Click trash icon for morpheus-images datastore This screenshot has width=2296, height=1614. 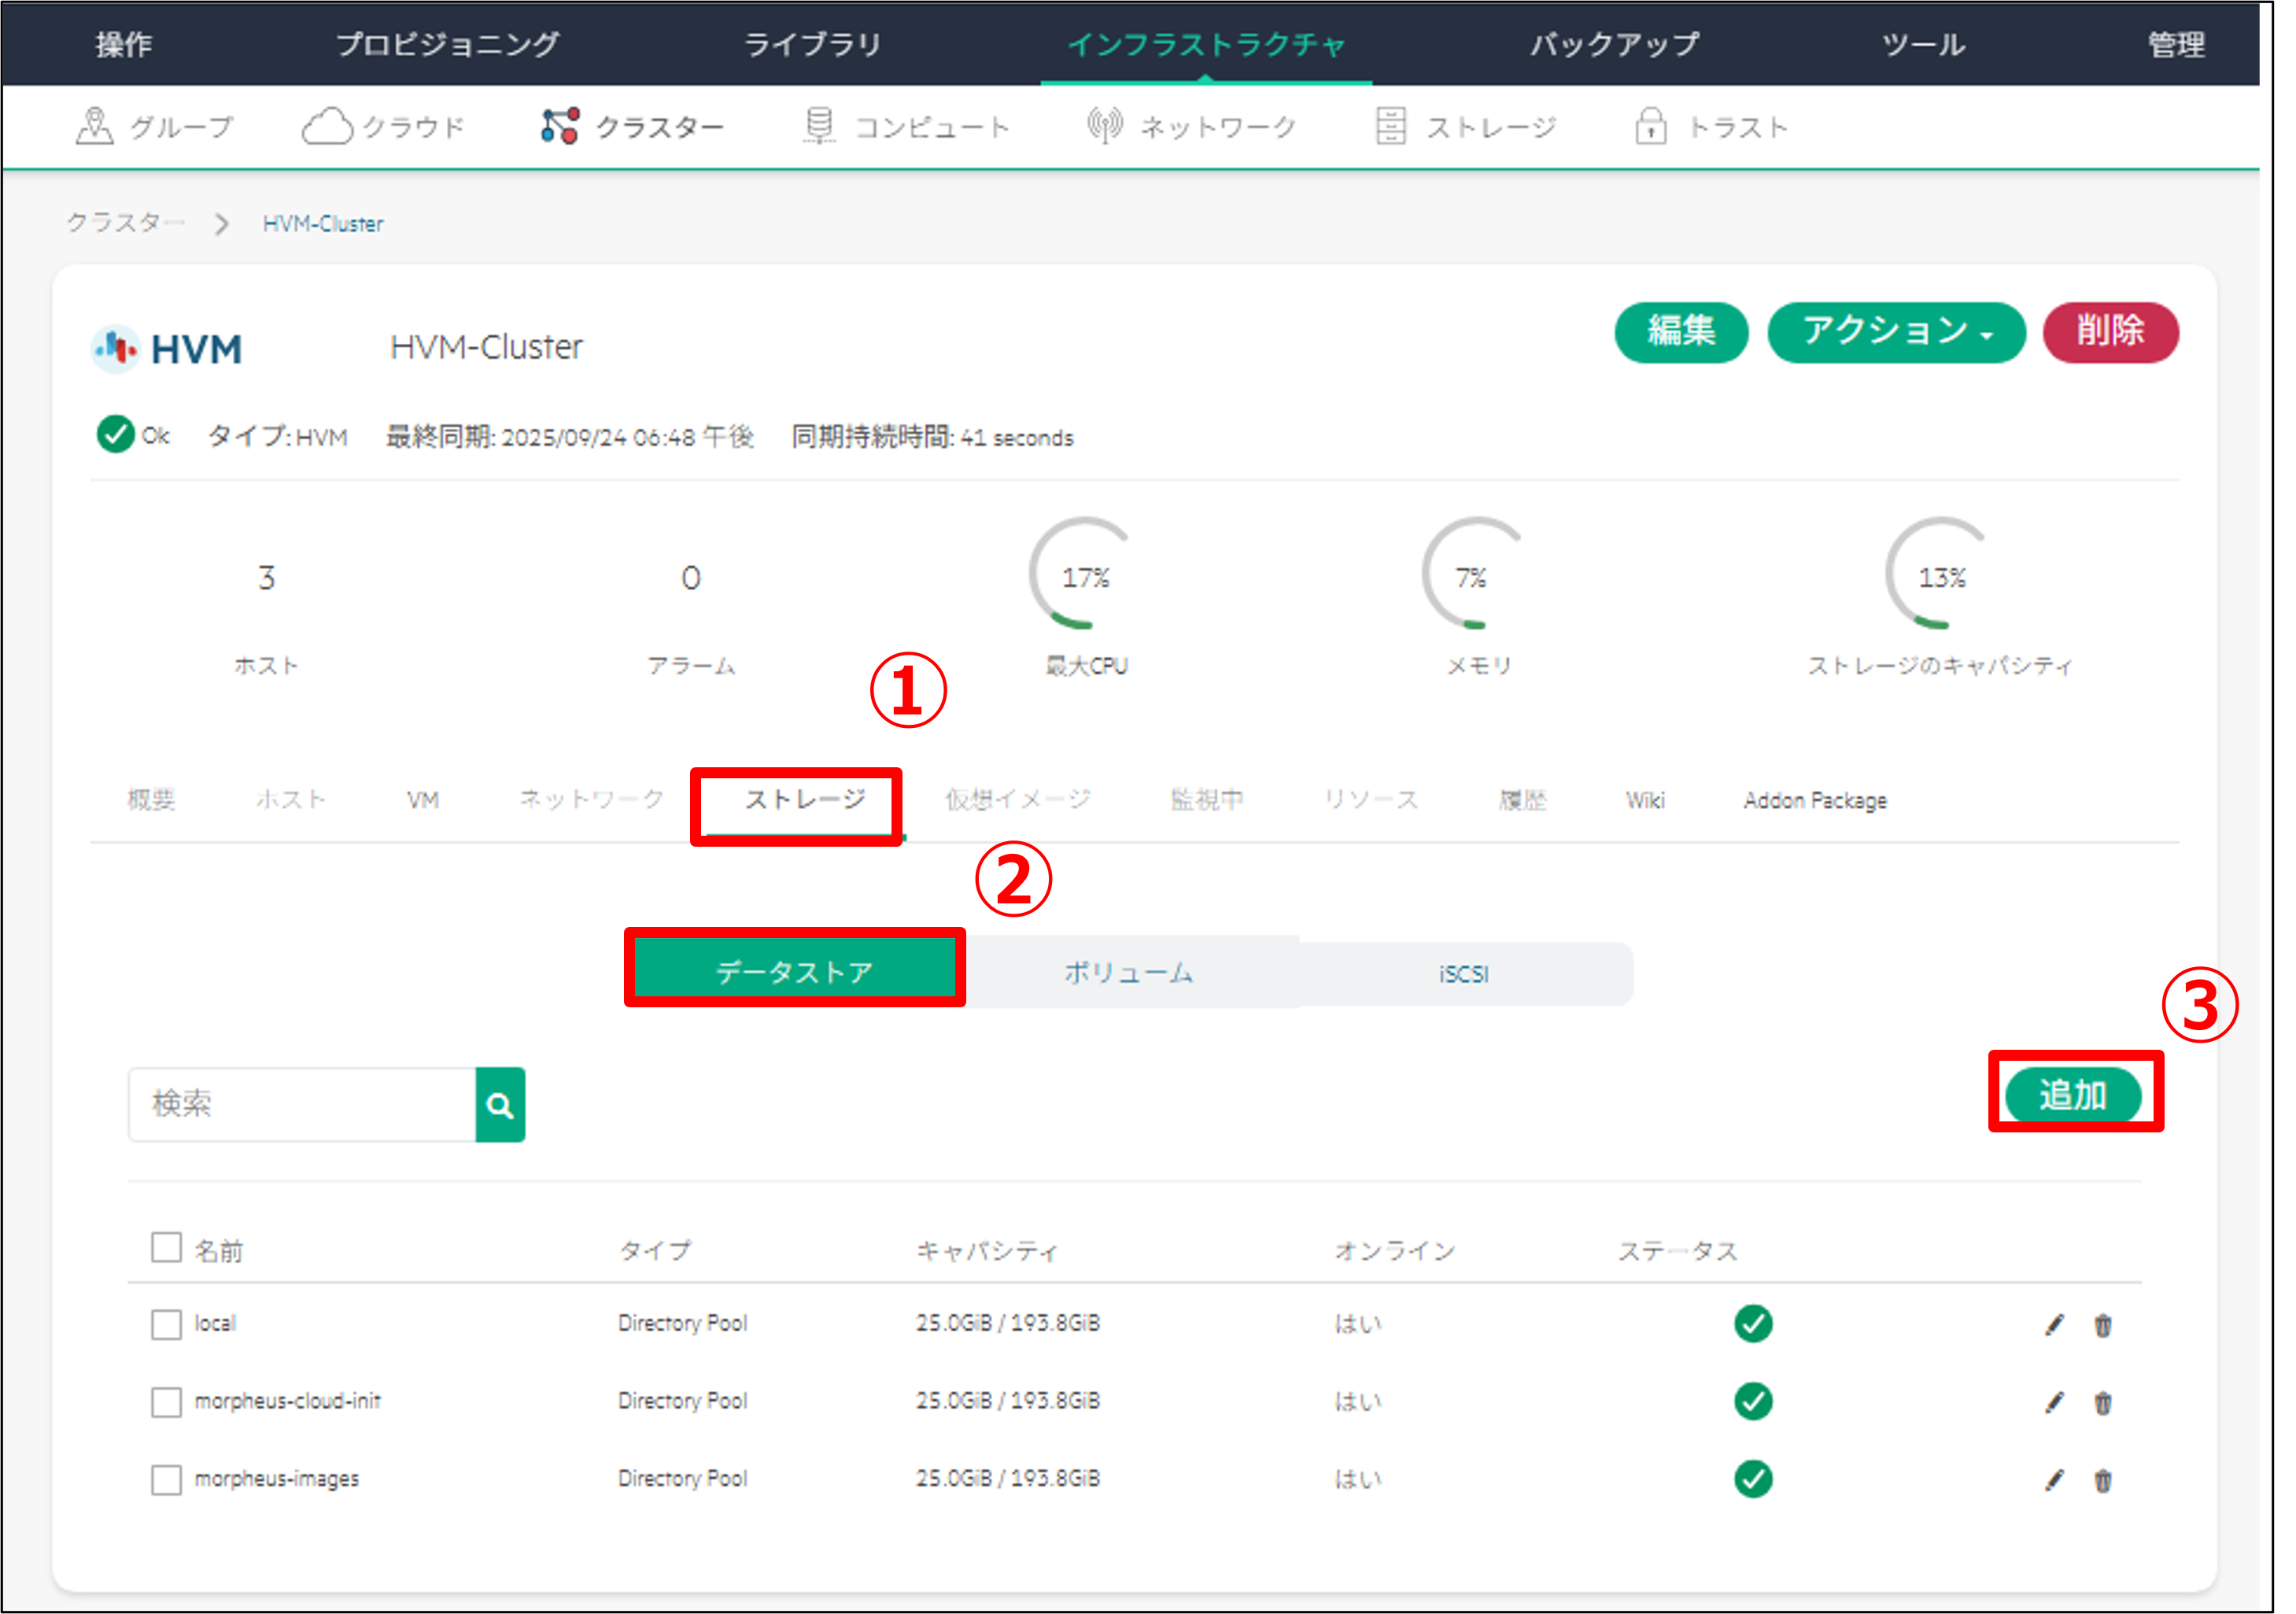[2102, 1480]
